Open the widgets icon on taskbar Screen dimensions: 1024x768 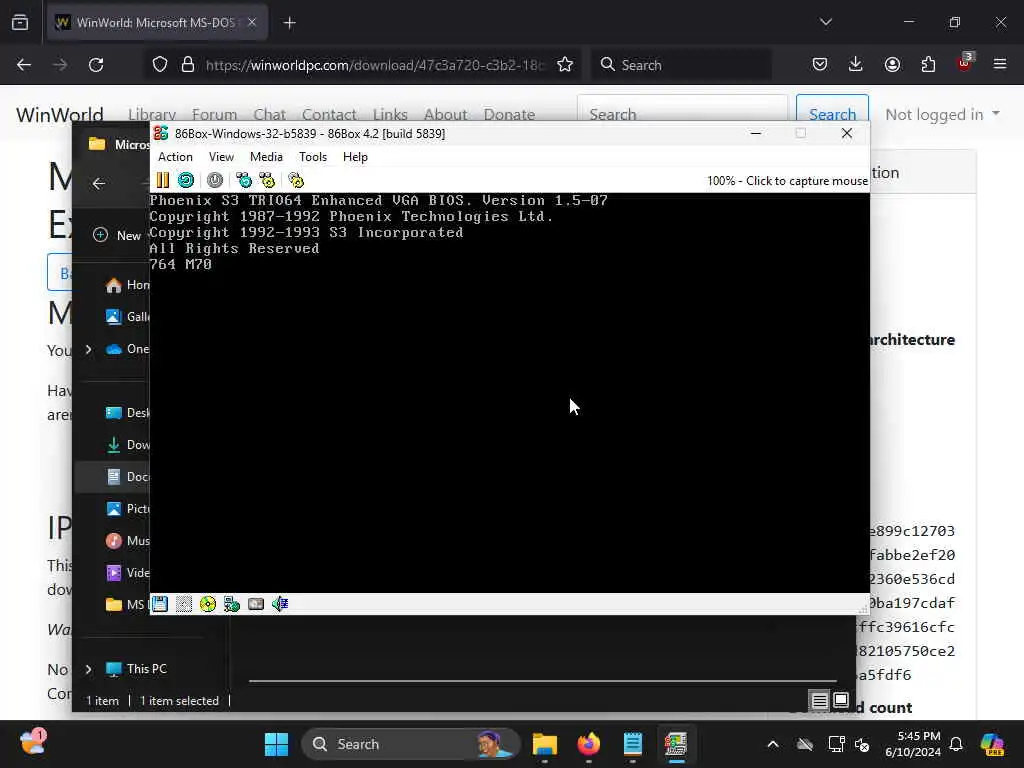pos(33,743)
